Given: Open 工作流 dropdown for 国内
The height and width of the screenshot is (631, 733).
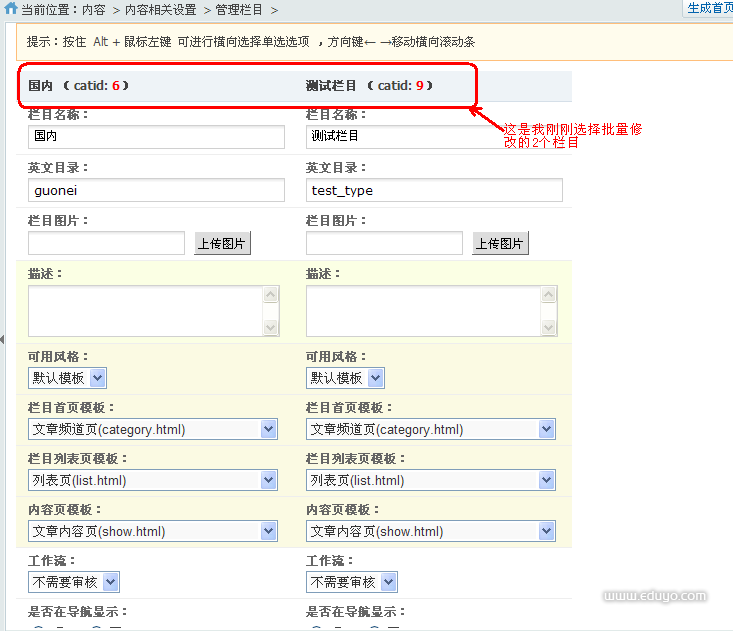Looking at the screenshot, I should 74,582.
